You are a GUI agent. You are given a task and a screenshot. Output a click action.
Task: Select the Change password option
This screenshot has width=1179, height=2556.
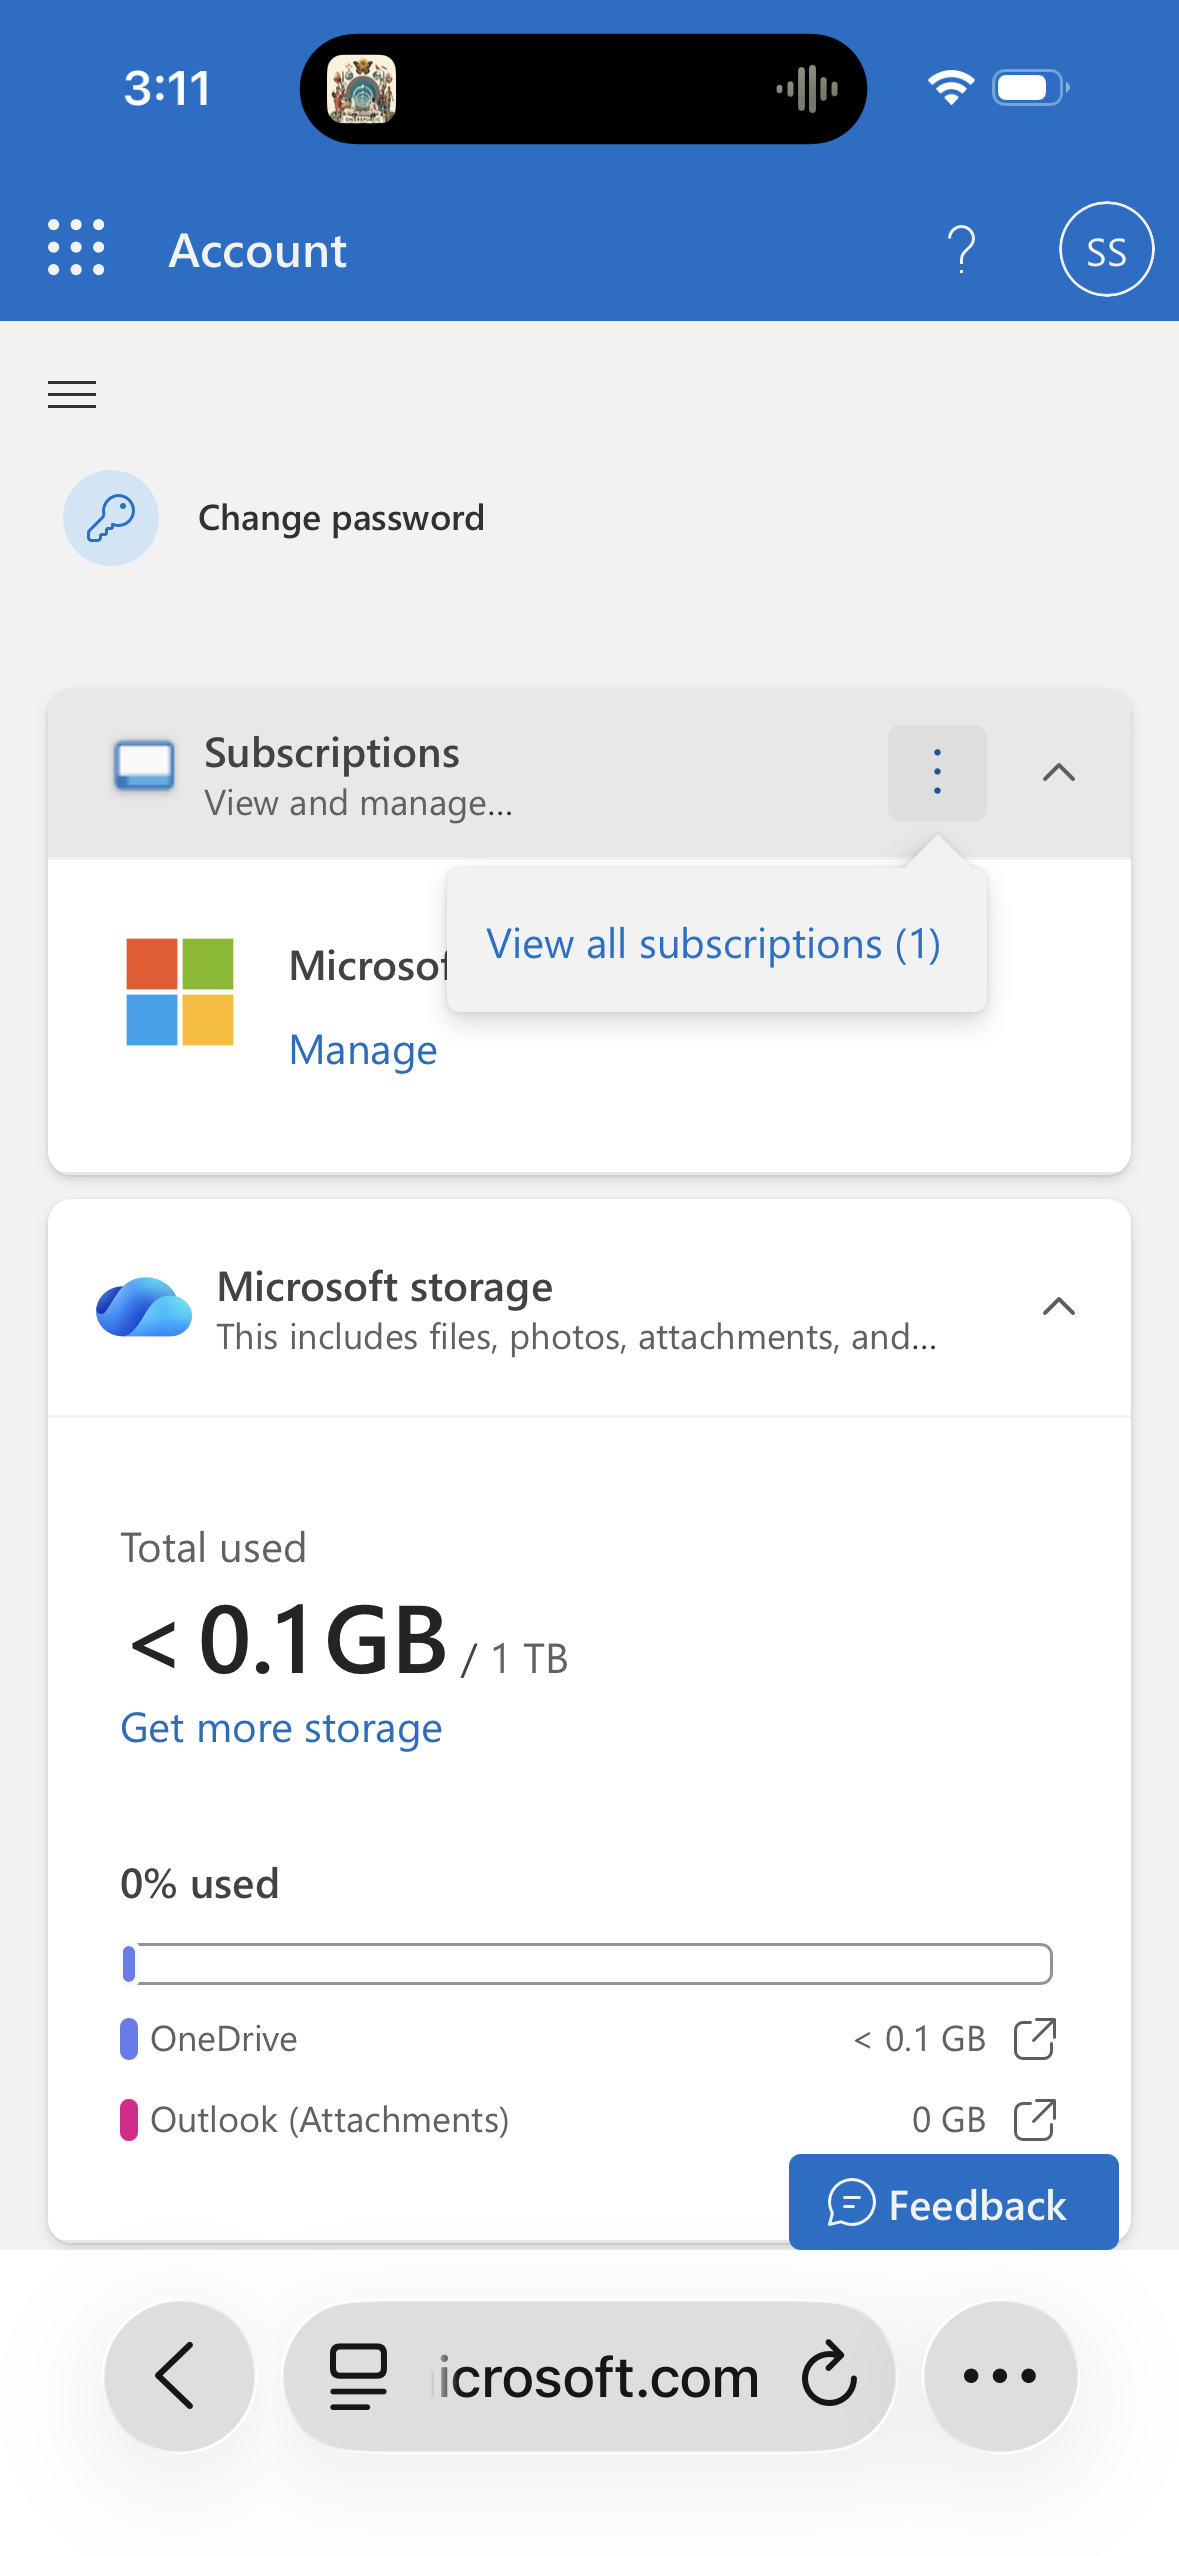pos(341,518)
